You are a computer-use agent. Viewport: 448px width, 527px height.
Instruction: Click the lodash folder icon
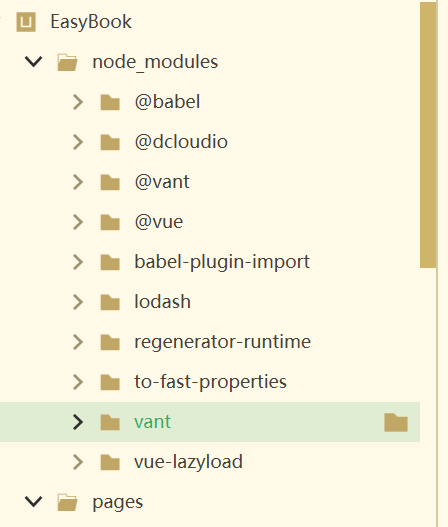(110, 302)
